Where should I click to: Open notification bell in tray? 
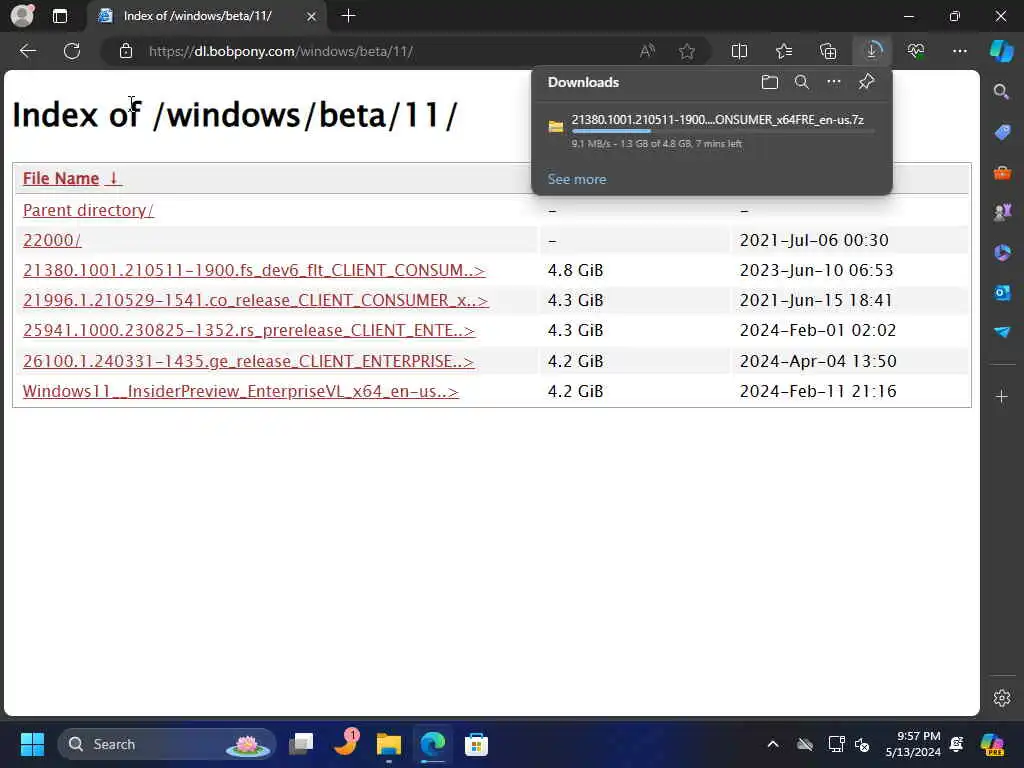pos(957,744)
